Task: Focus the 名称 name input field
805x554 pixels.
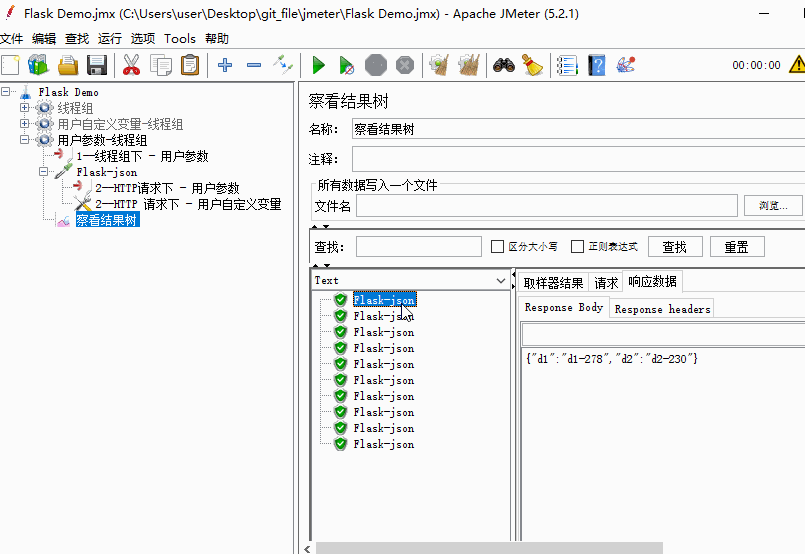Action: pos(578,129)
